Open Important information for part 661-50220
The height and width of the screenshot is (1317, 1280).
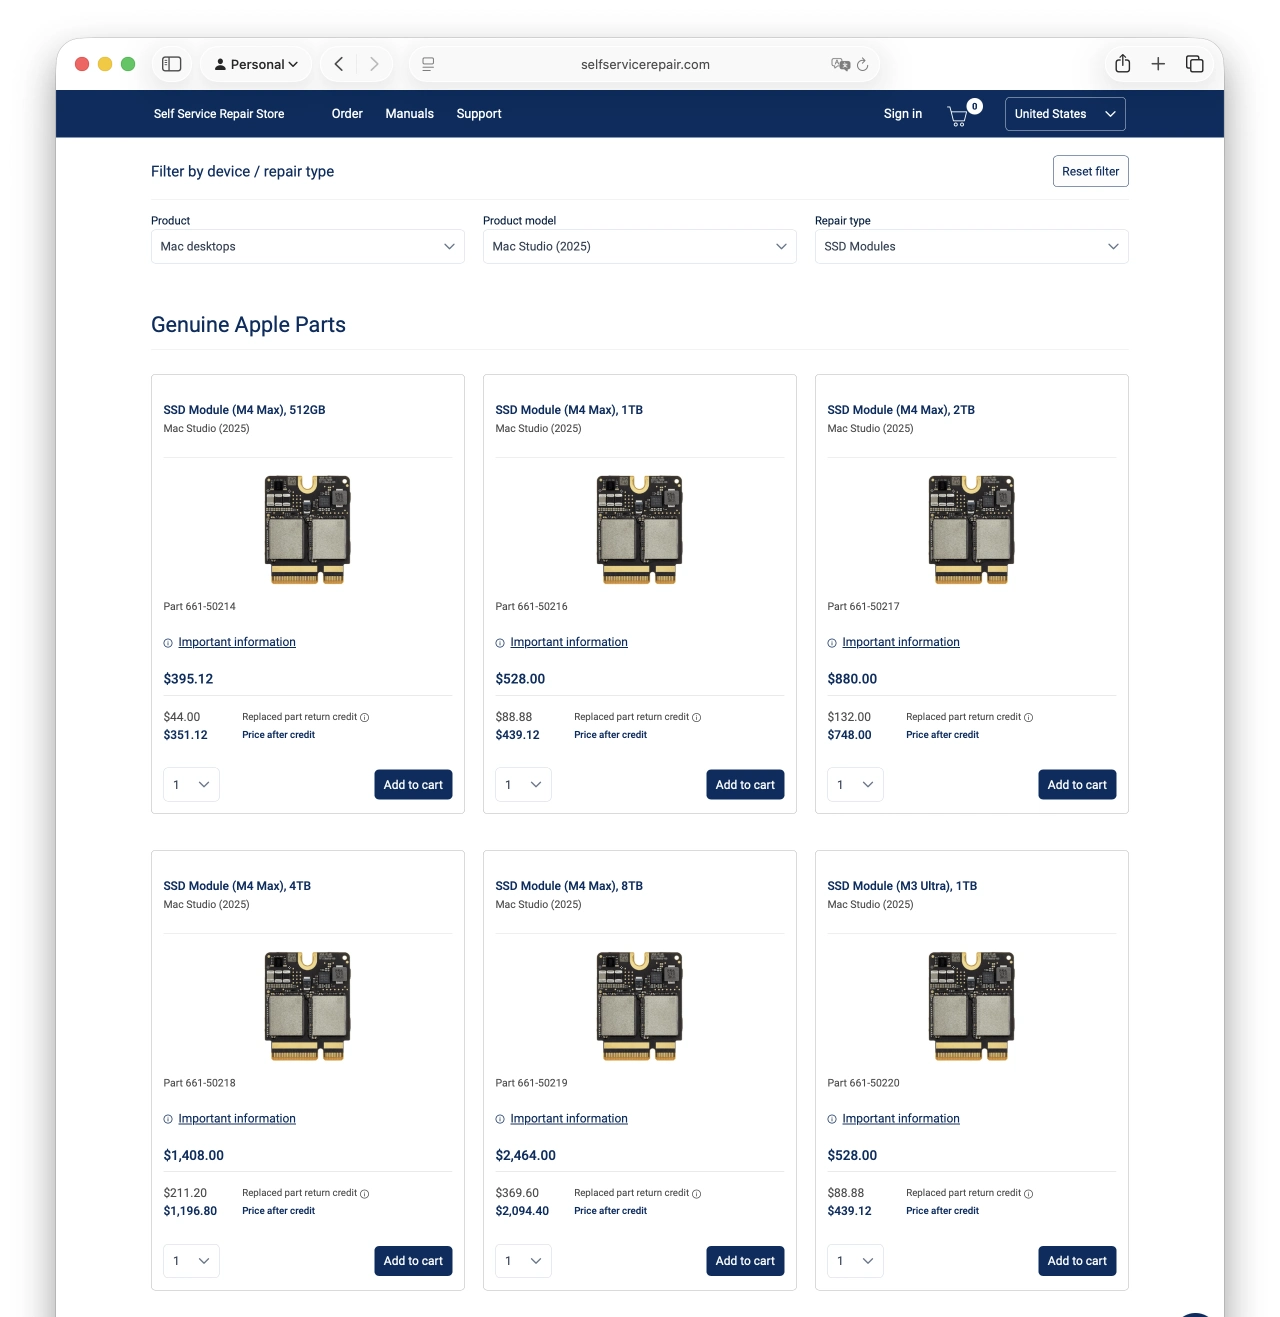(x=901, y=1118)
